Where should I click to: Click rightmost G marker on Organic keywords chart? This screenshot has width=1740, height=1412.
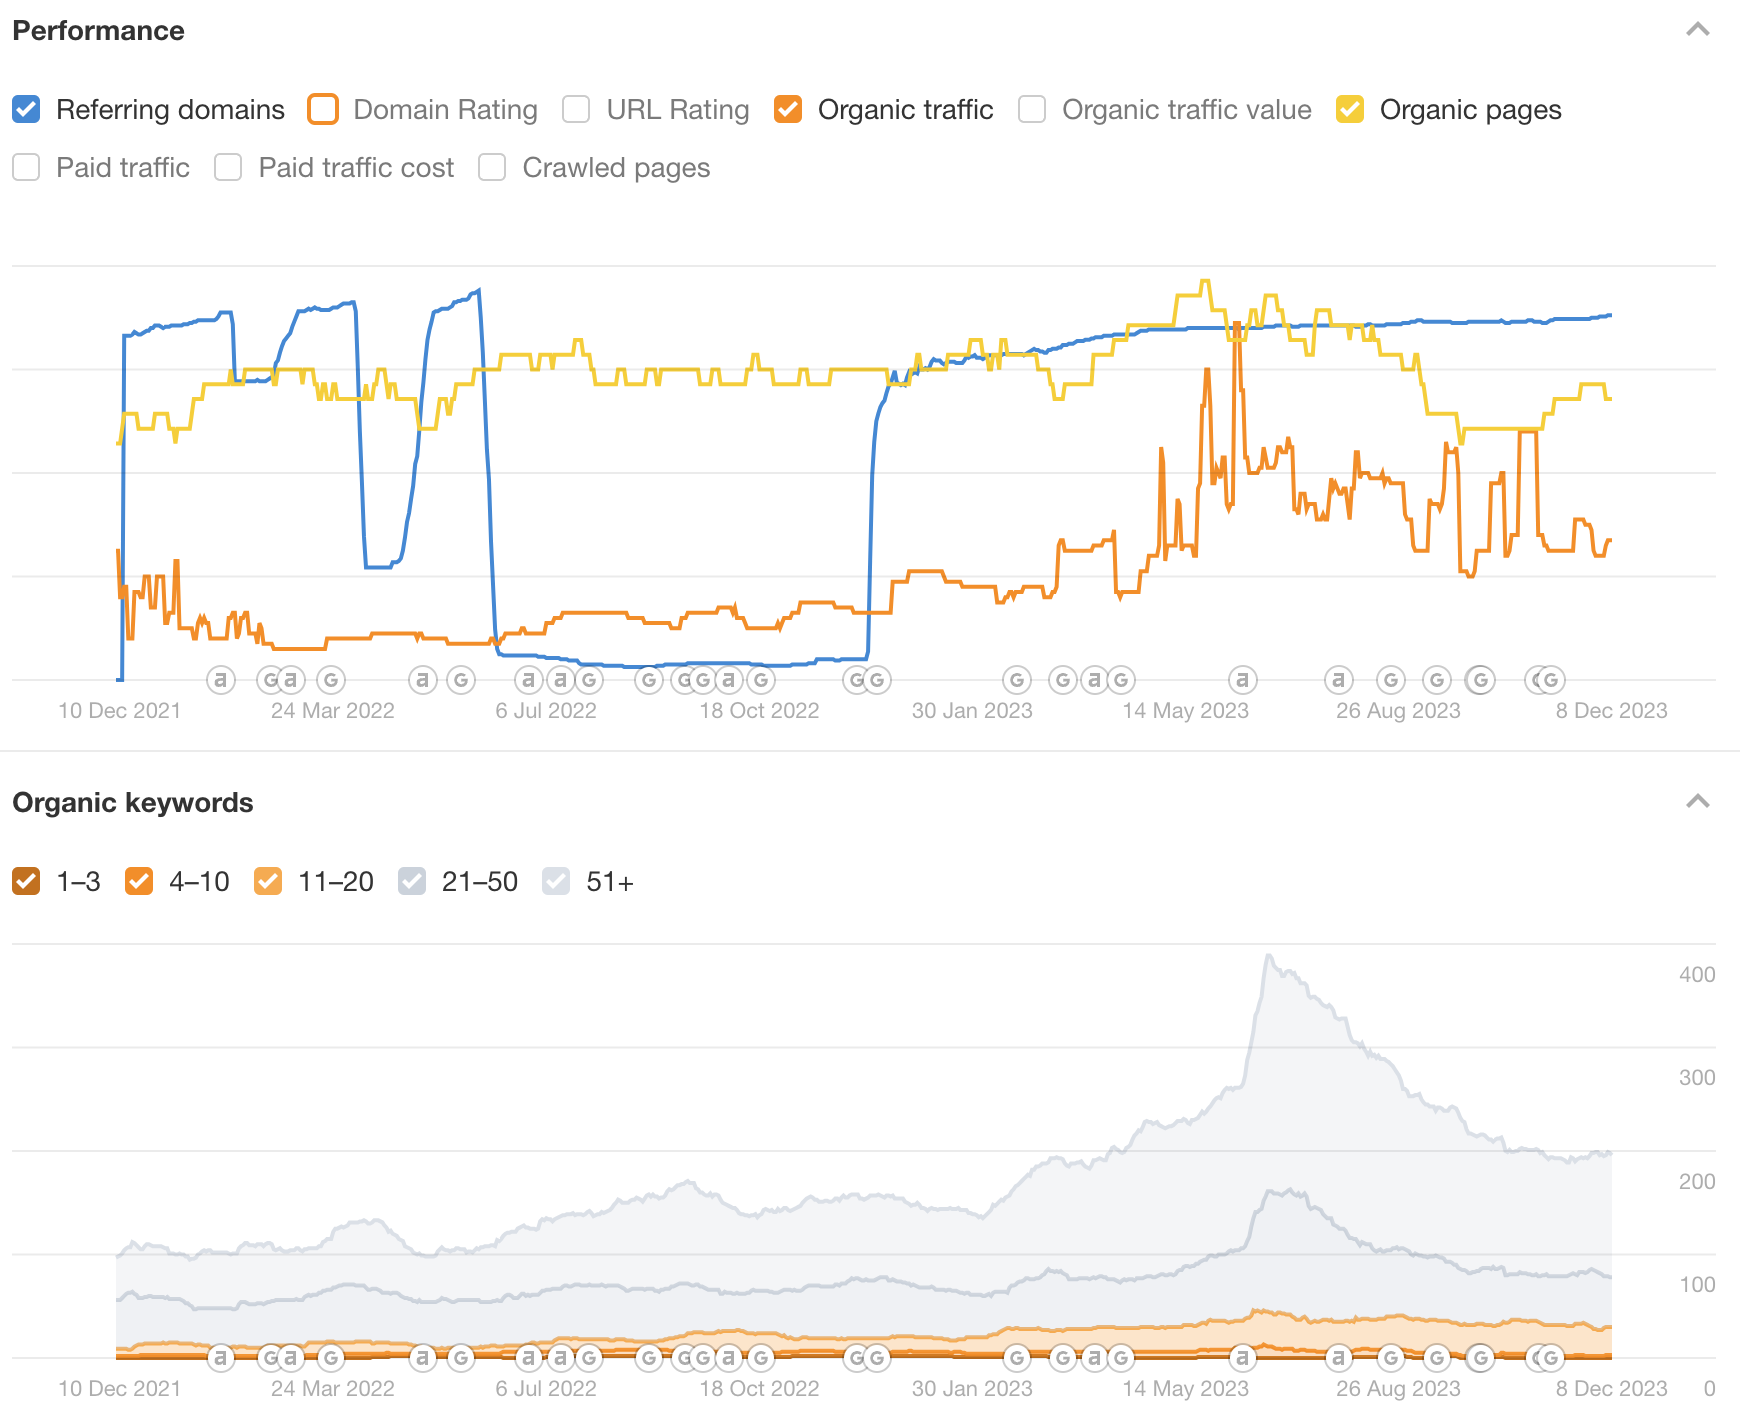1551,1358
